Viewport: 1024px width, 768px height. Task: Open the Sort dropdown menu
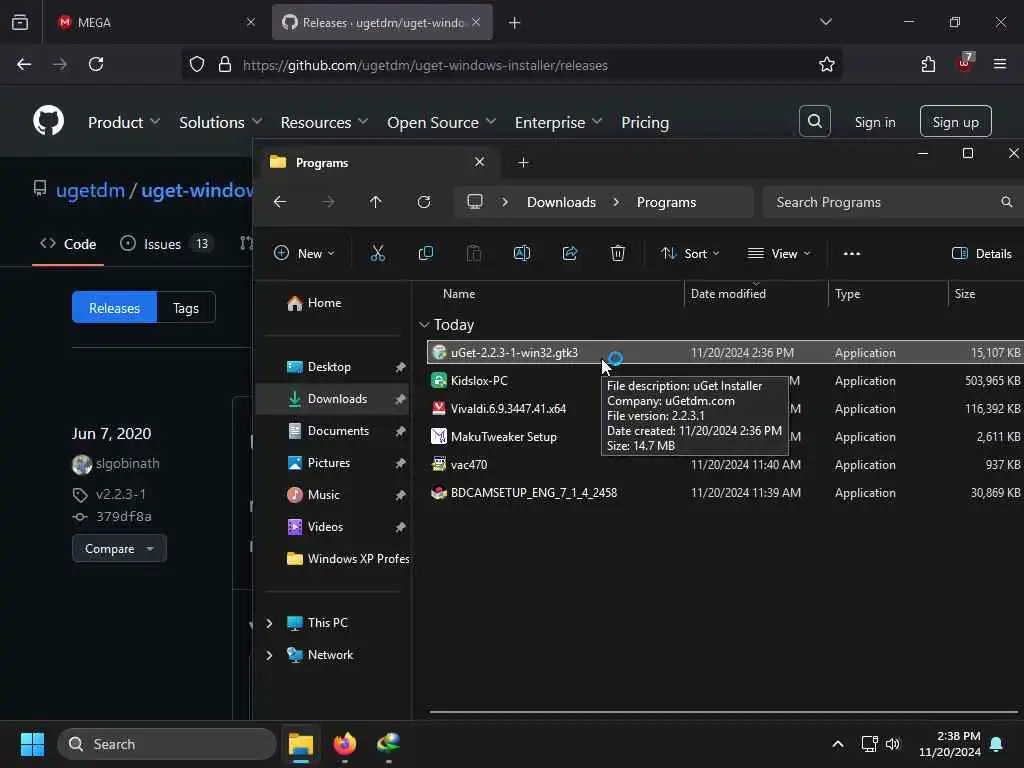click(x=690, y=253)
